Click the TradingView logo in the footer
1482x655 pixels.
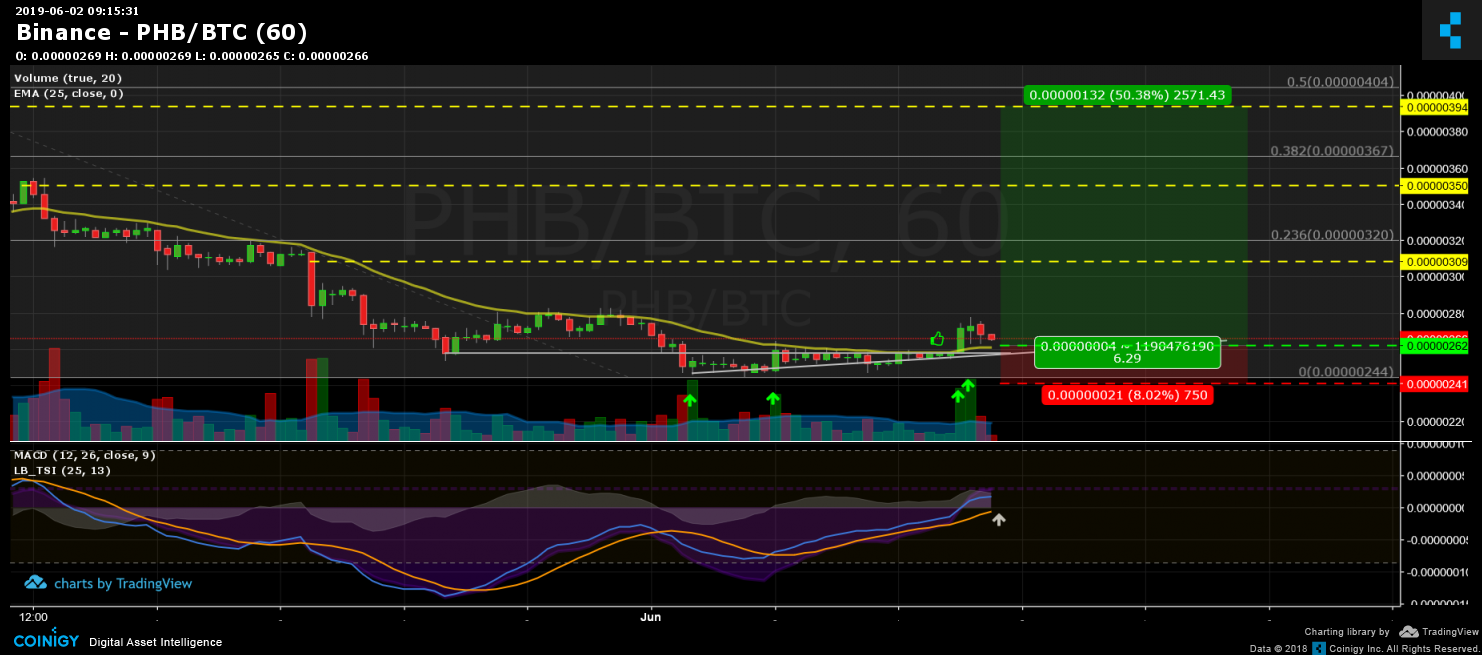[1438, 632]
